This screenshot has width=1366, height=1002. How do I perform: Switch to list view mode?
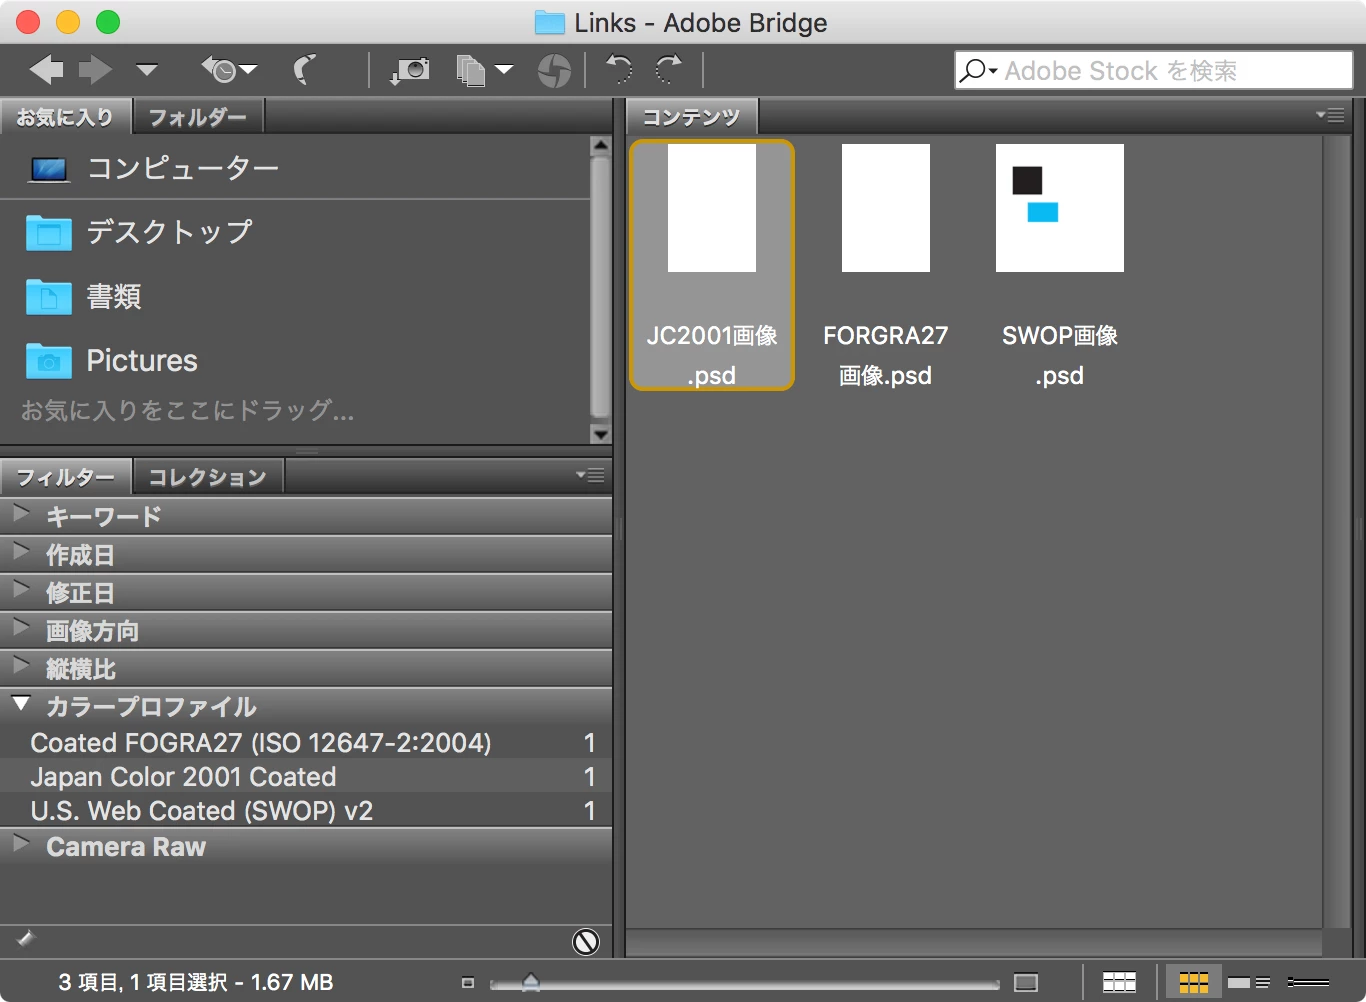(1308, 983)
